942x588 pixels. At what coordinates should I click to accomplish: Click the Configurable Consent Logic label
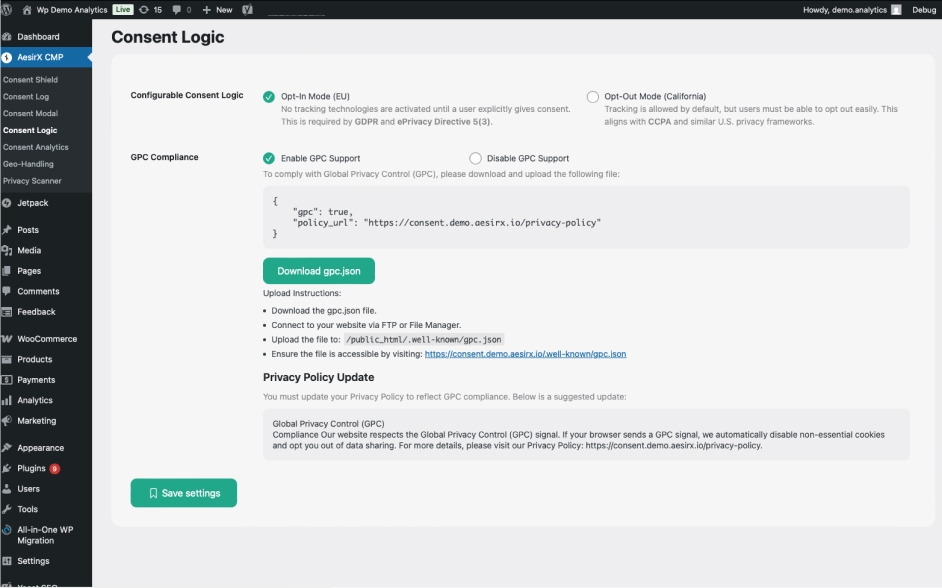pos(187,95)
